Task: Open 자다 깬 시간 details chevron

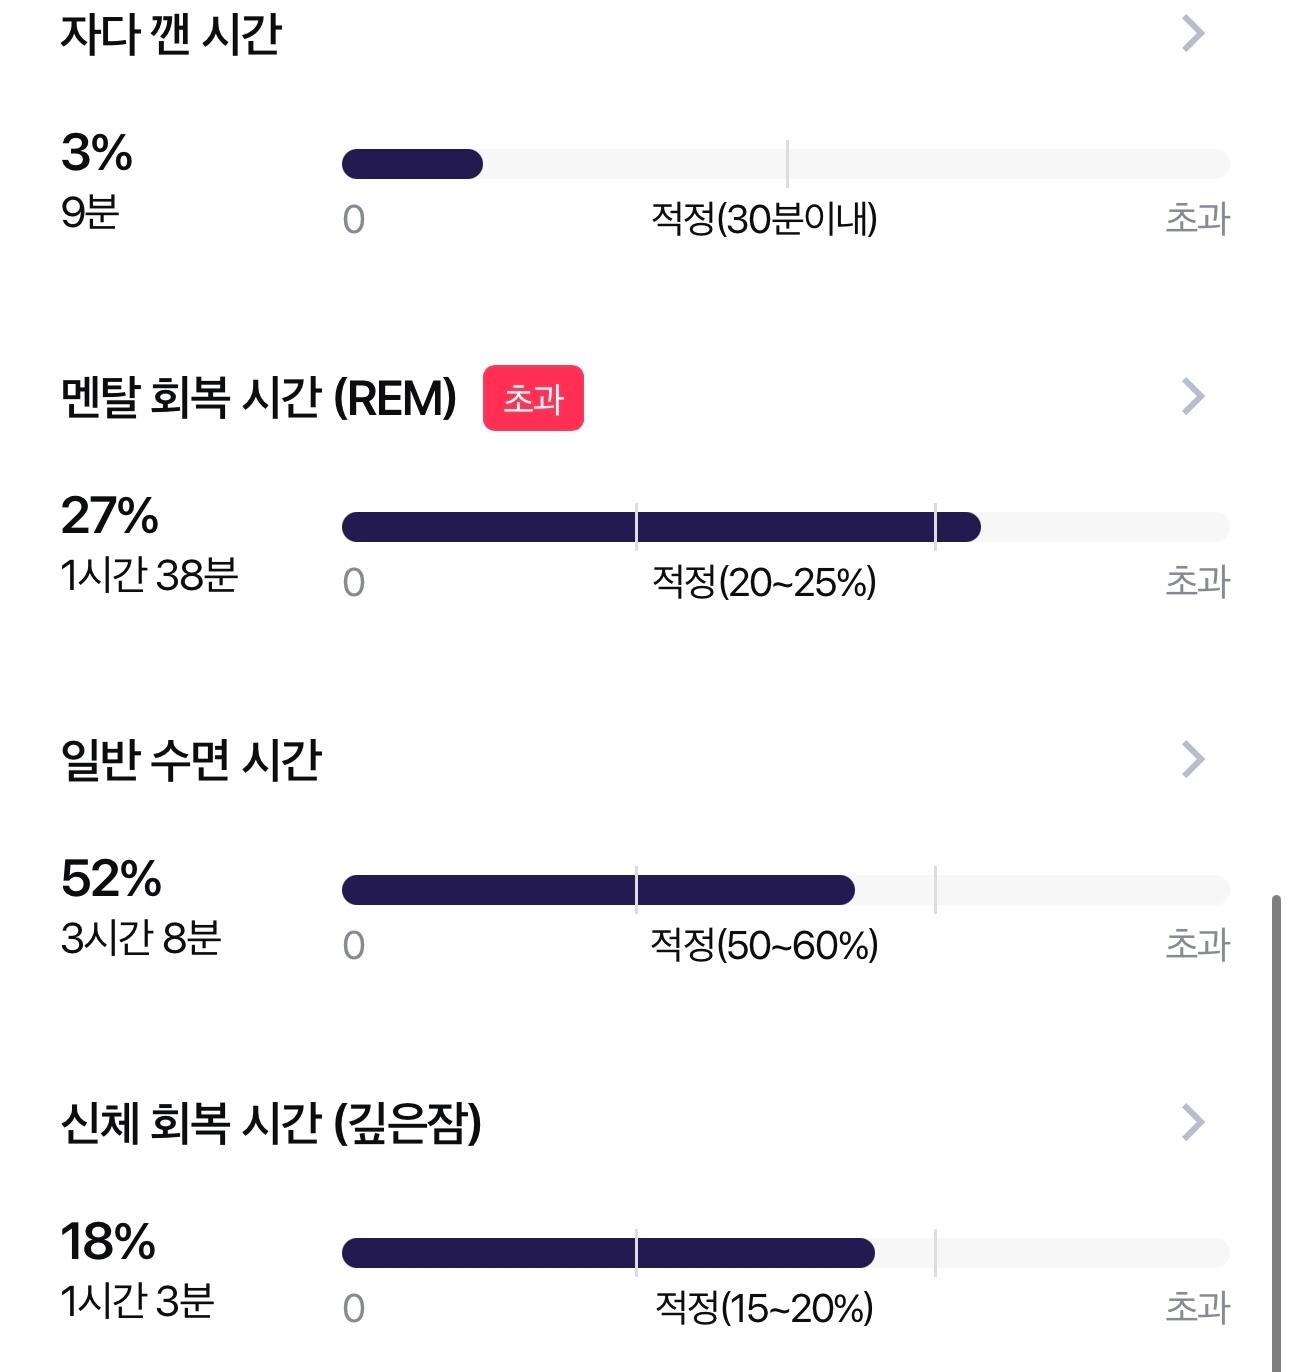Action: 1193,33
